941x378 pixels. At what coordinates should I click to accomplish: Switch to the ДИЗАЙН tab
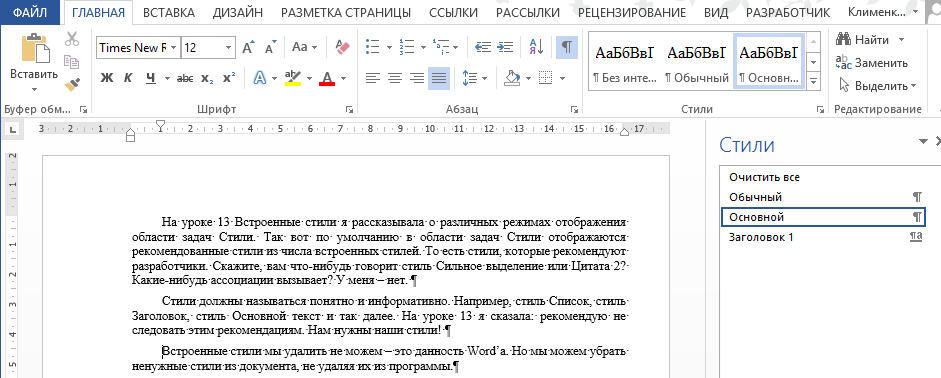tap(238, 13)
